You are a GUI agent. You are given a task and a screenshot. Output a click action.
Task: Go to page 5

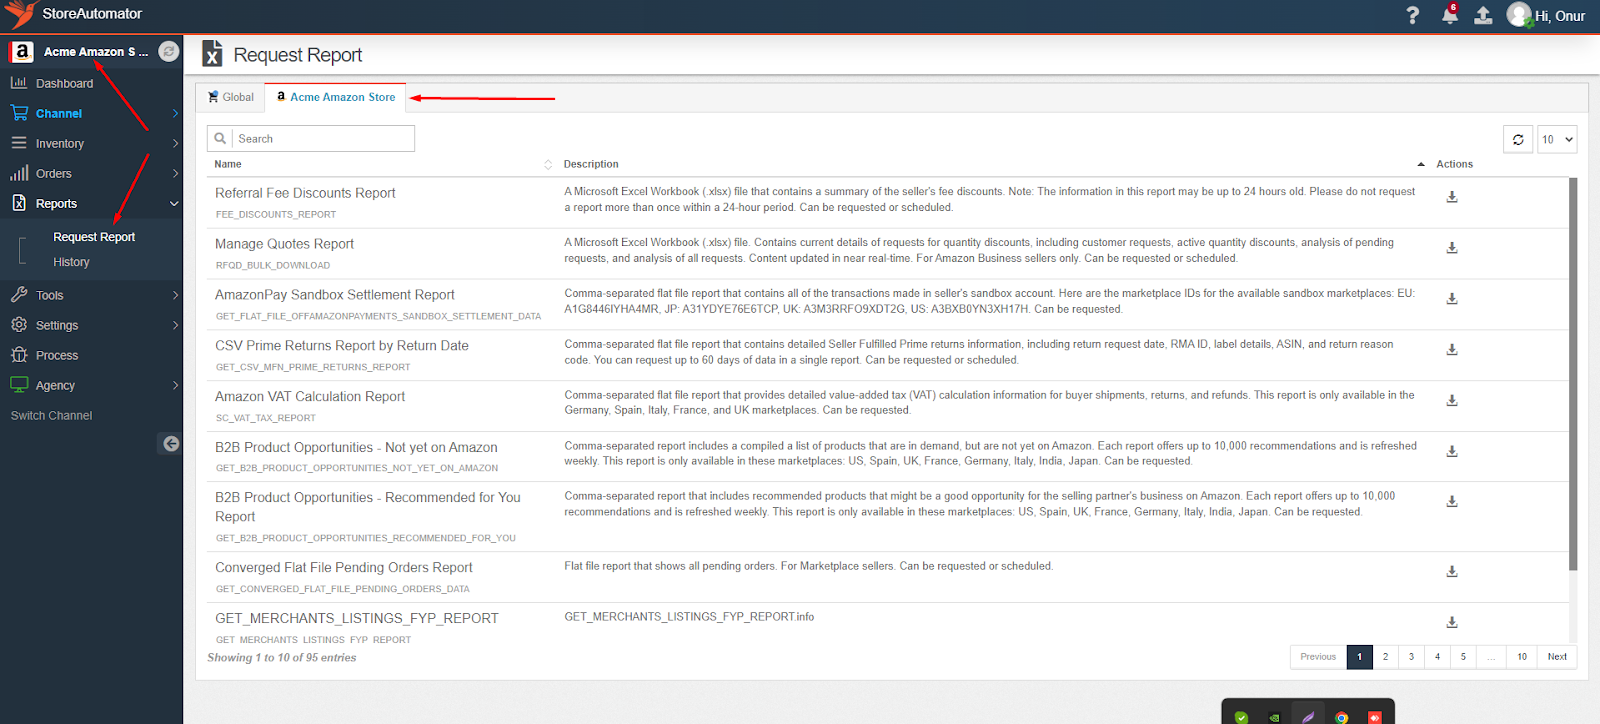[x=1463, y=657]
